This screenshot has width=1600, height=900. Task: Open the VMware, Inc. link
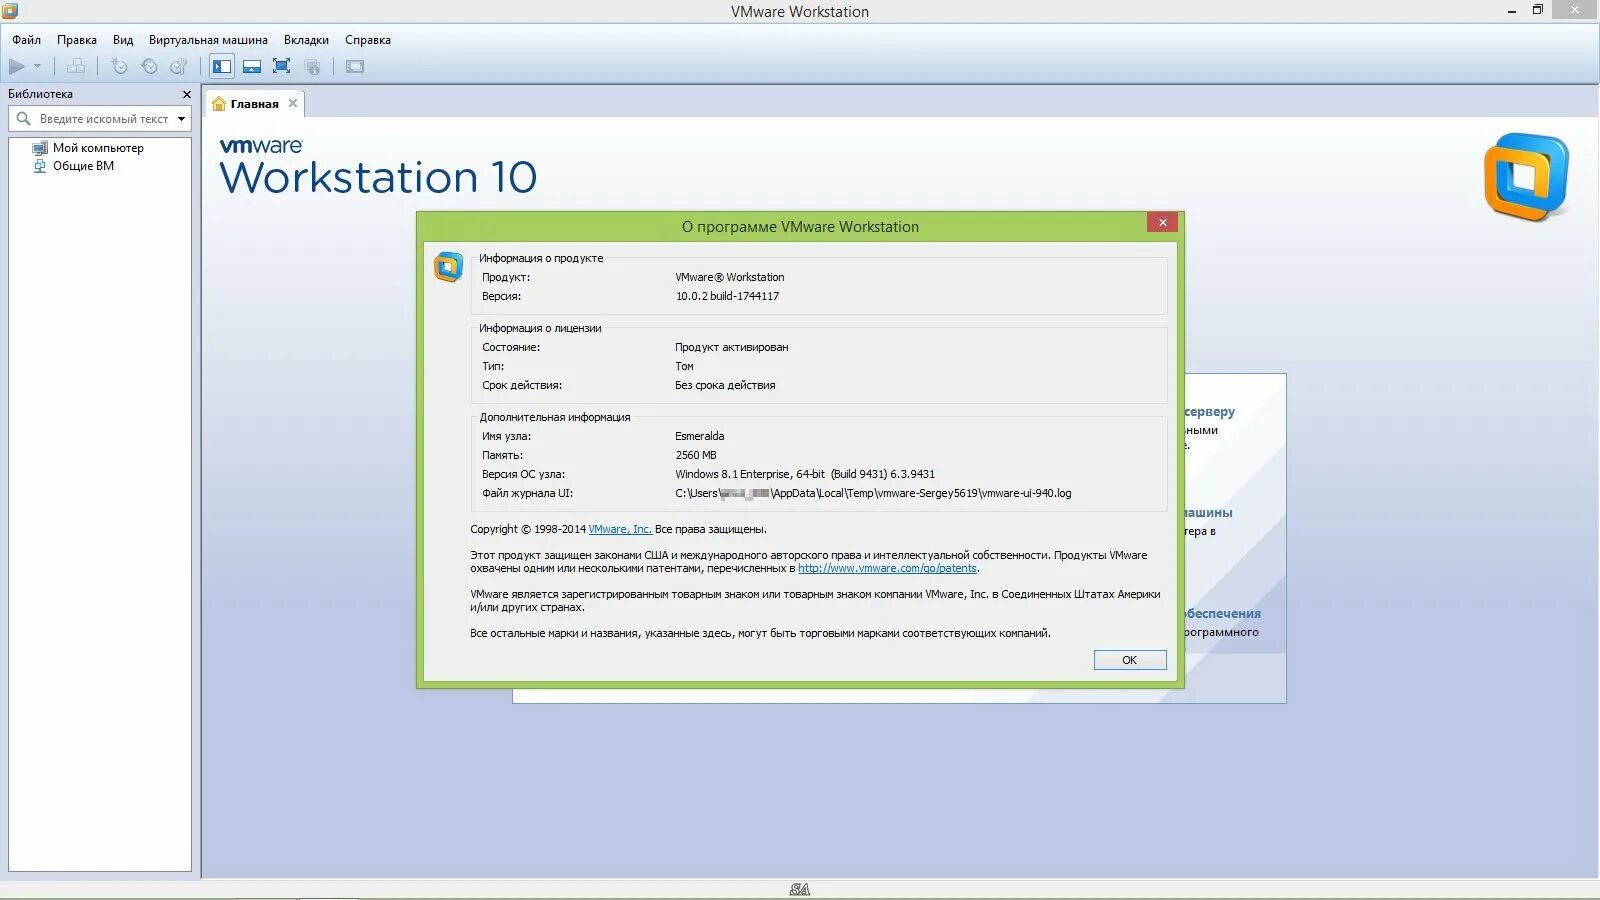[x=620, y=529]
